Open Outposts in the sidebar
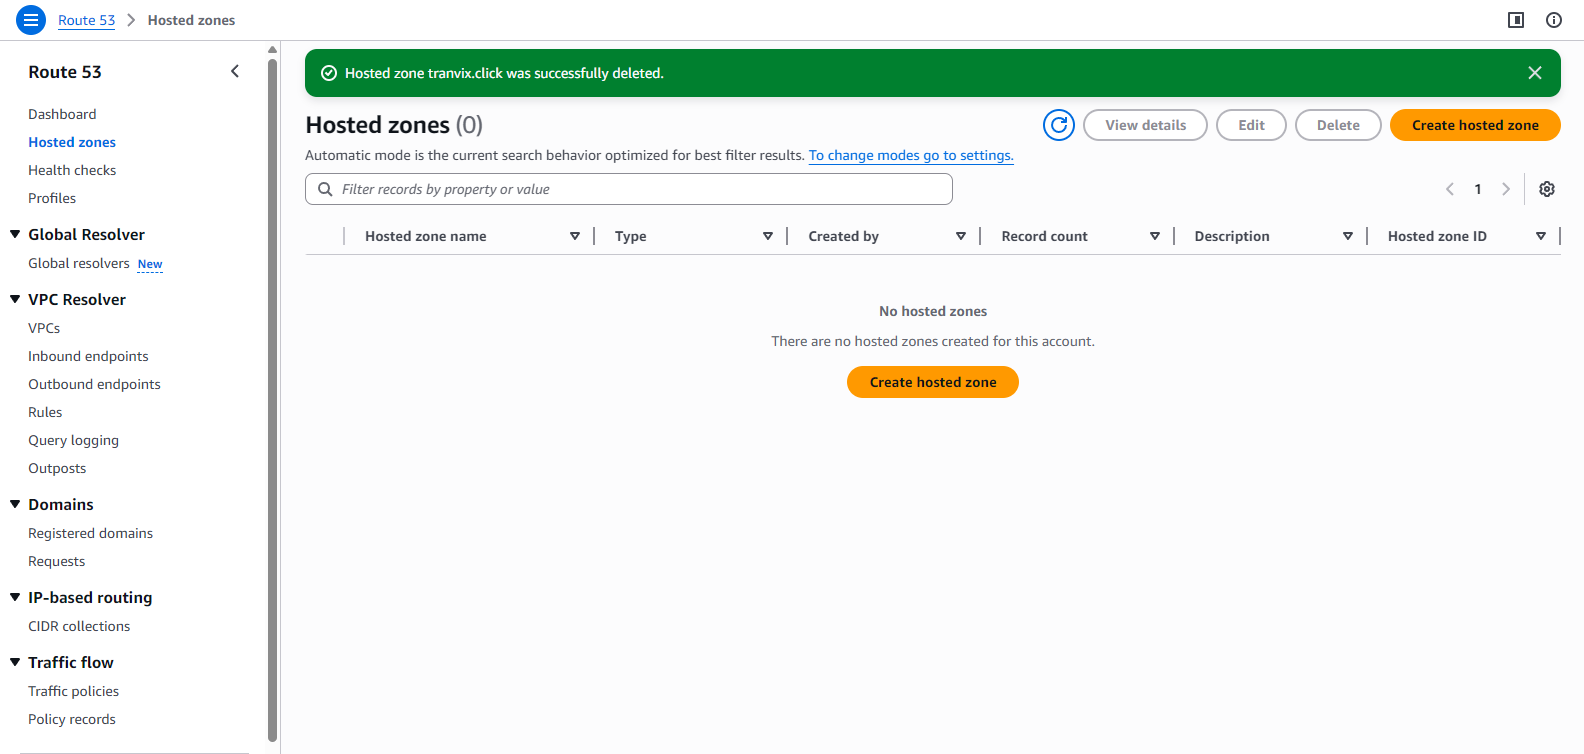1584x754 pixels. (57, 468)
